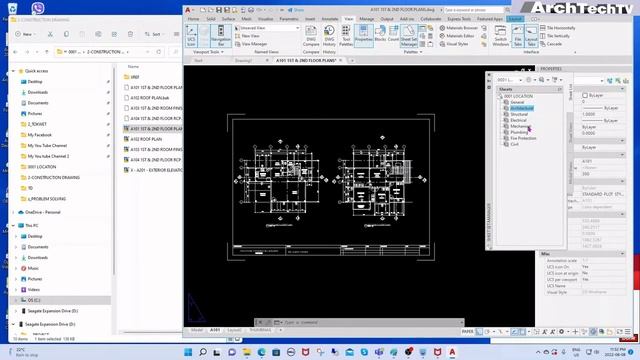The image size is (640, 360).
Task: Switch to the A101 layout tab
Action: click(215, 330)
